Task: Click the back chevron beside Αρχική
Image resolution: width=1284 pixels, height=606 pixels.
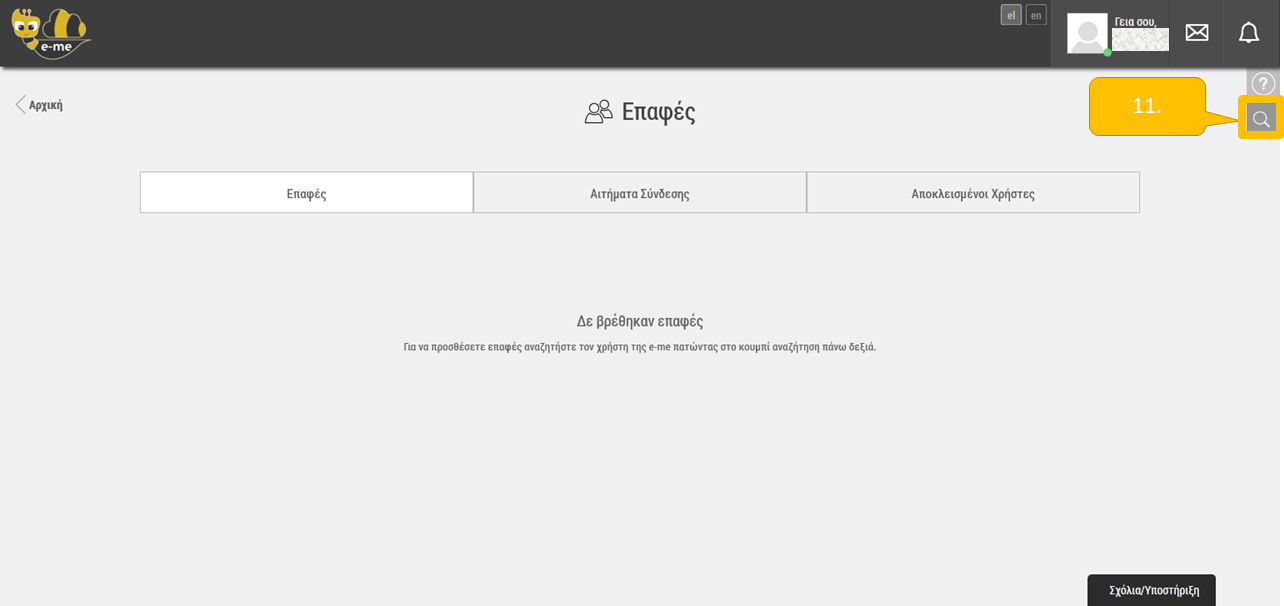Action: coord(20,105)
